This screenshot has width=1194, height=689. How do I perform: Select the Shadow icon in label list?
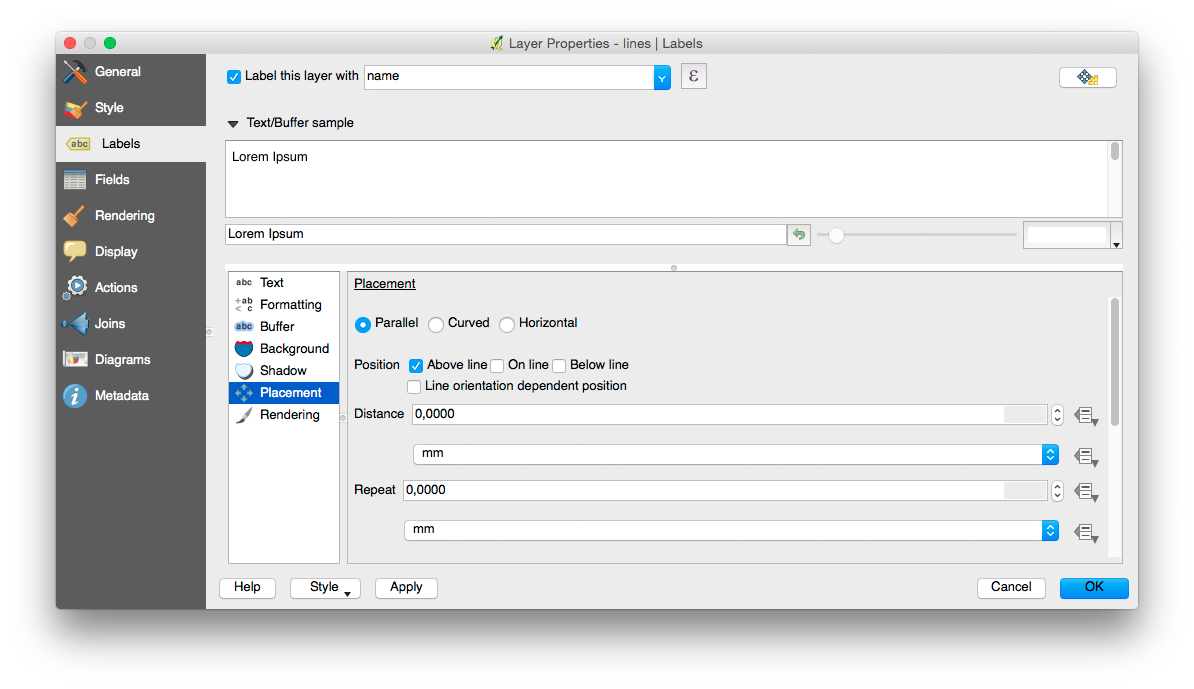pos(244,371)
